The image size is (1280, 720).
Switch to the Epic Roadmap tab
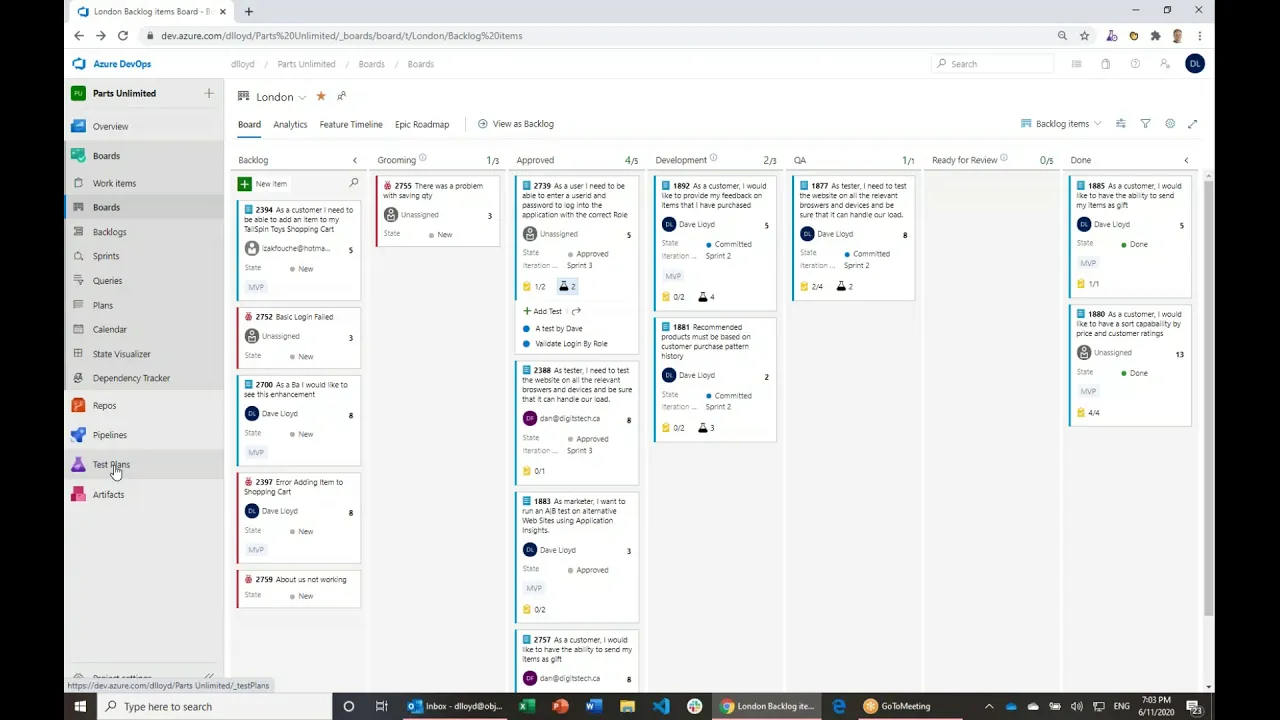tap(422, 125)
